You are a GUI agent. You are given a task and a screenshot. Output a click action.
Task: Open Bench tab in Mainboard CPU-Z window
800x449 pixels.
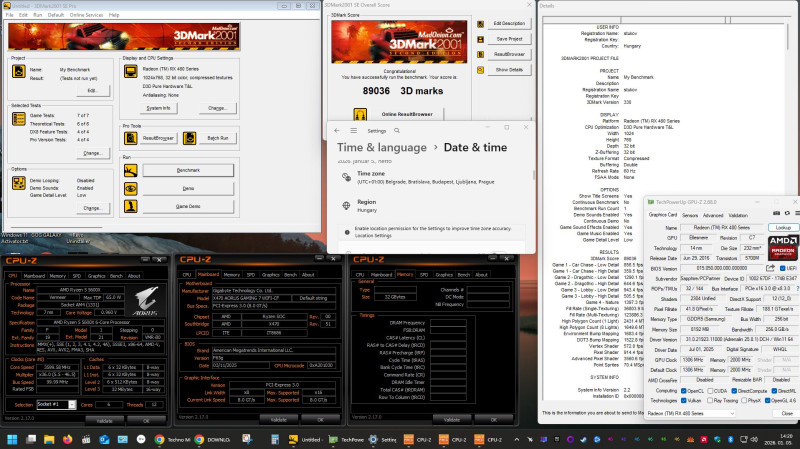(290, 275)
